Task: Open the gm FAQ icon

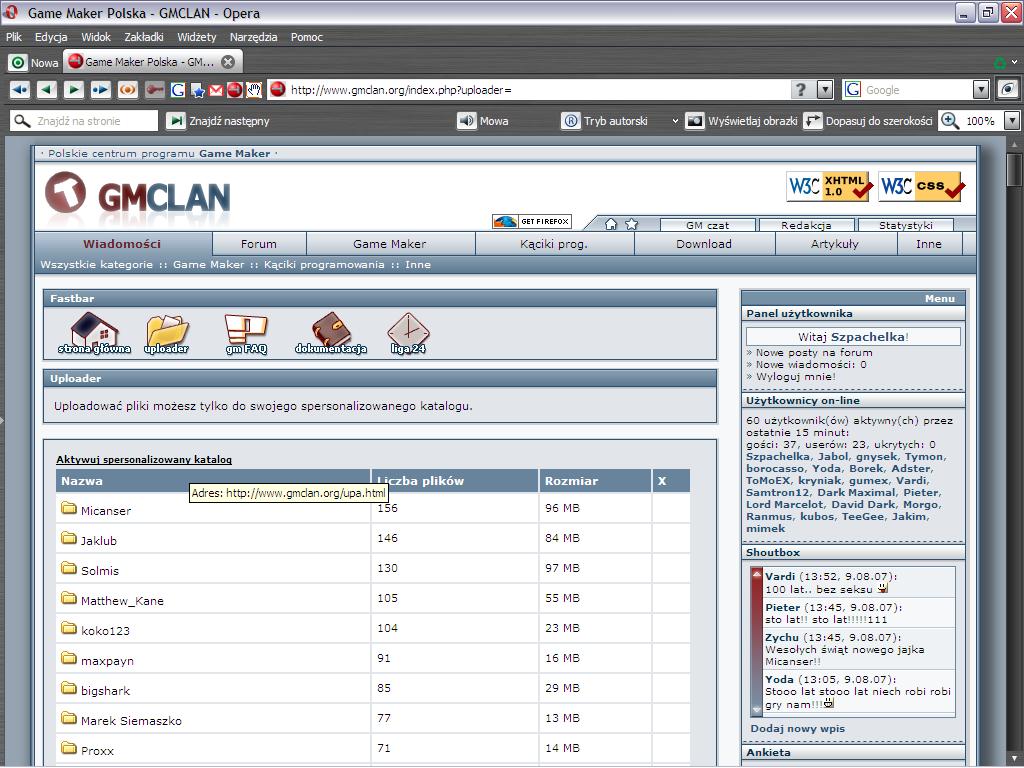Action: pyautogui.click(x=246, y=331)
